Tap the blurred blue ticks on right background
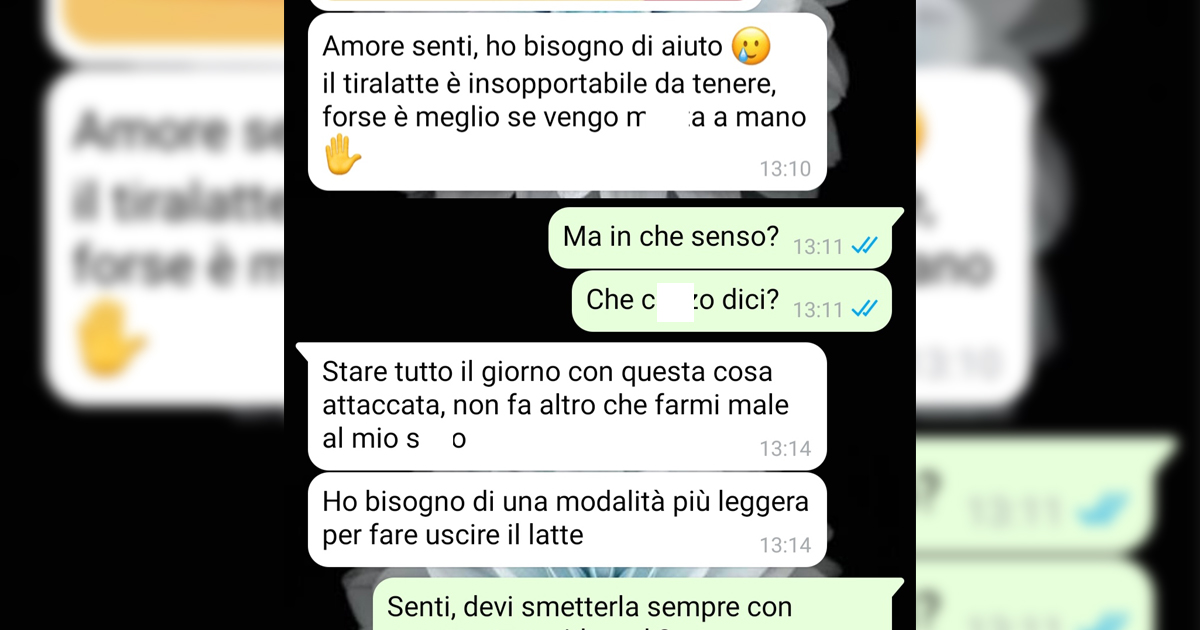1200x630 pixels. tap(1111, 512)
